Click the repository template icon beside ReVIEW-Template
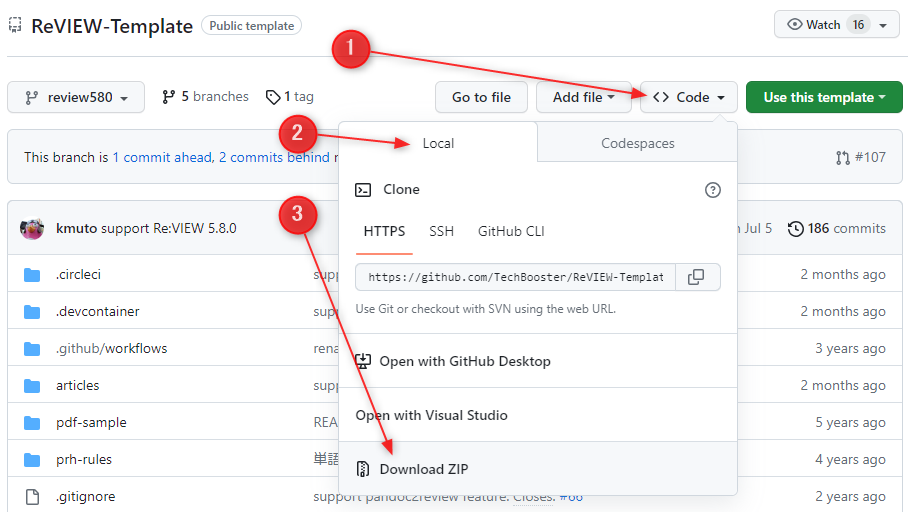The image size is (908, 512). coord(15,25)
